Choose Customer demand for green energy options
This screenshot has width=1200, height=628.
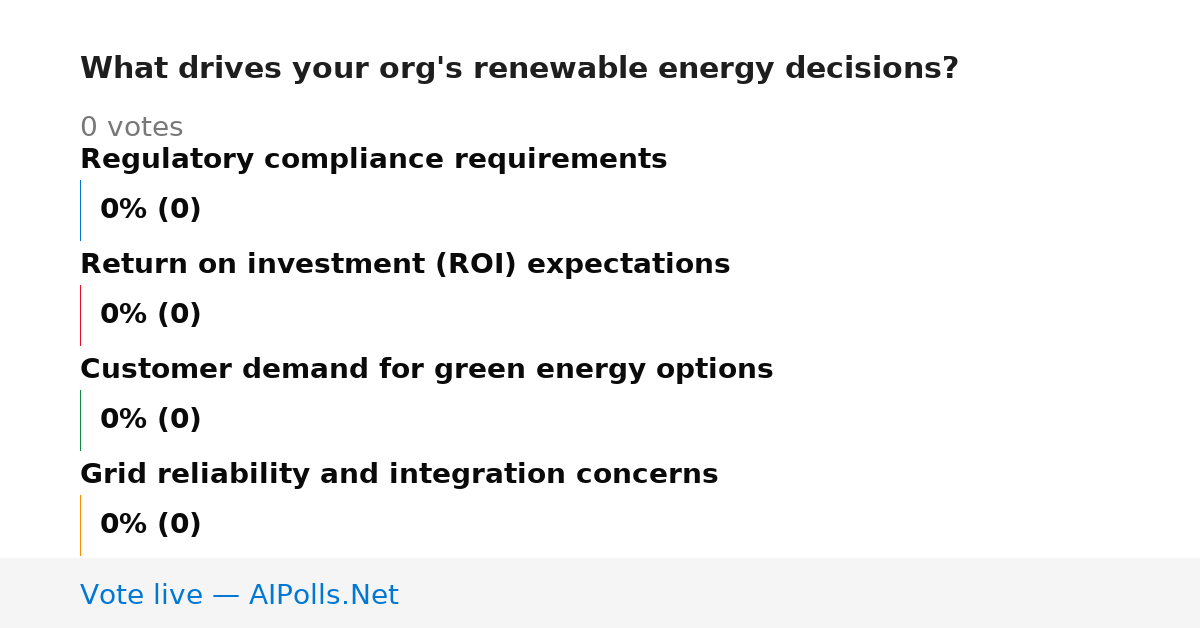[x=426, y=370]
